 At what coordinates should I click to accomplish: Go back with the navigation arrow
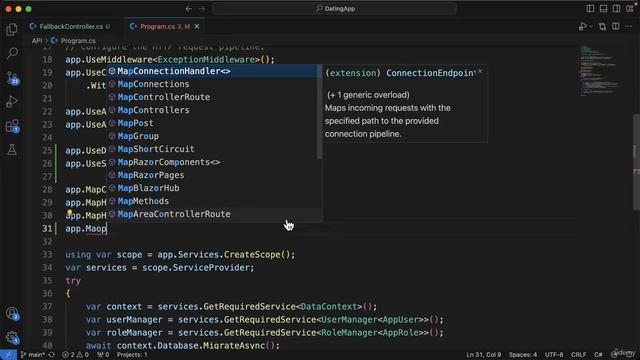[x=189, y=9]
